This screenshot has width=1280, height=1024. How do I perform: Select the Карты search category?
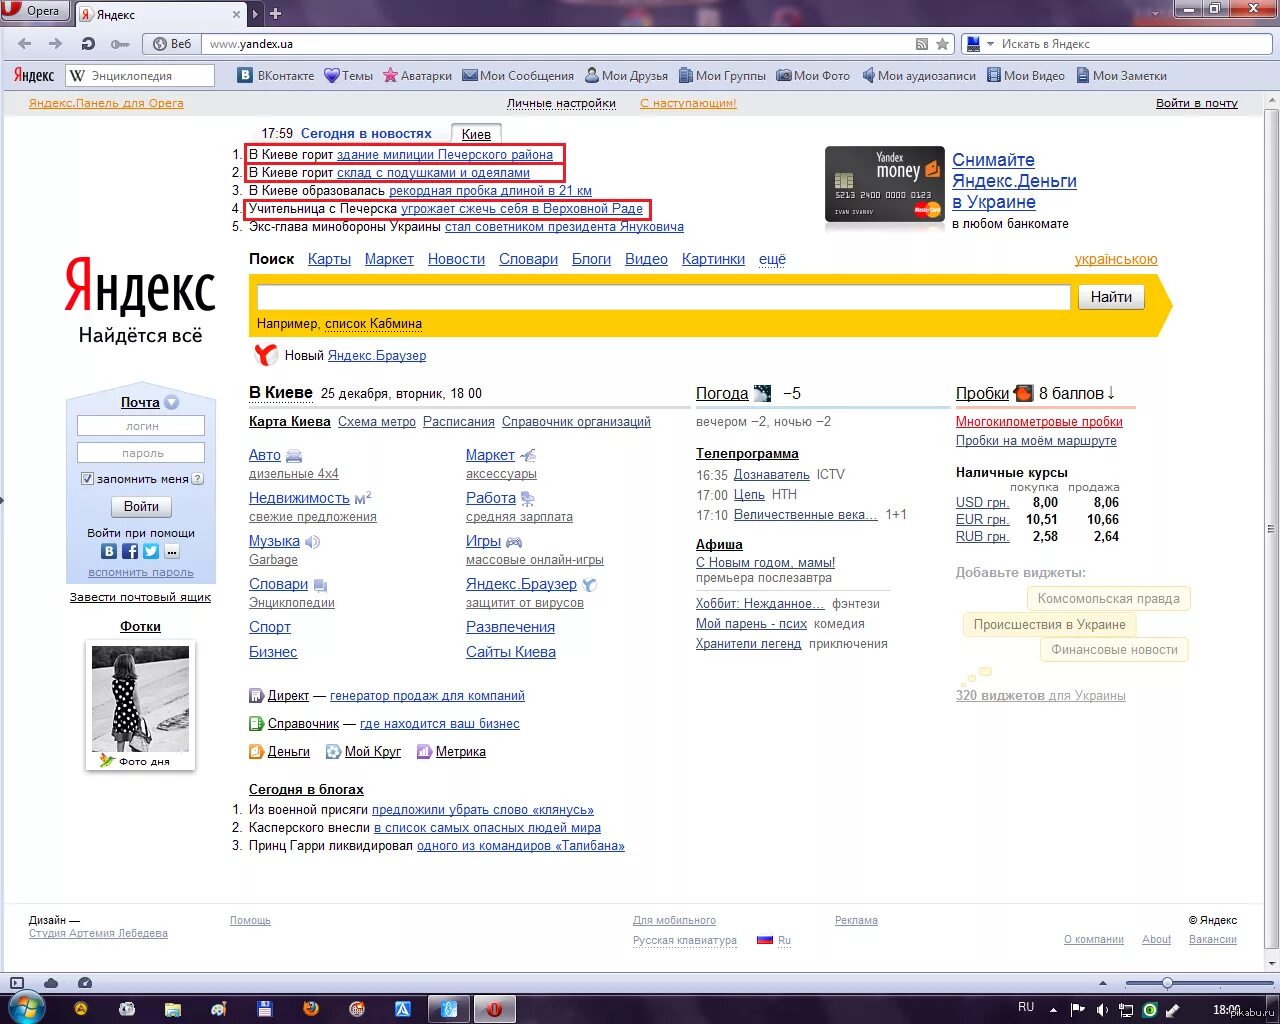point(329,259)
